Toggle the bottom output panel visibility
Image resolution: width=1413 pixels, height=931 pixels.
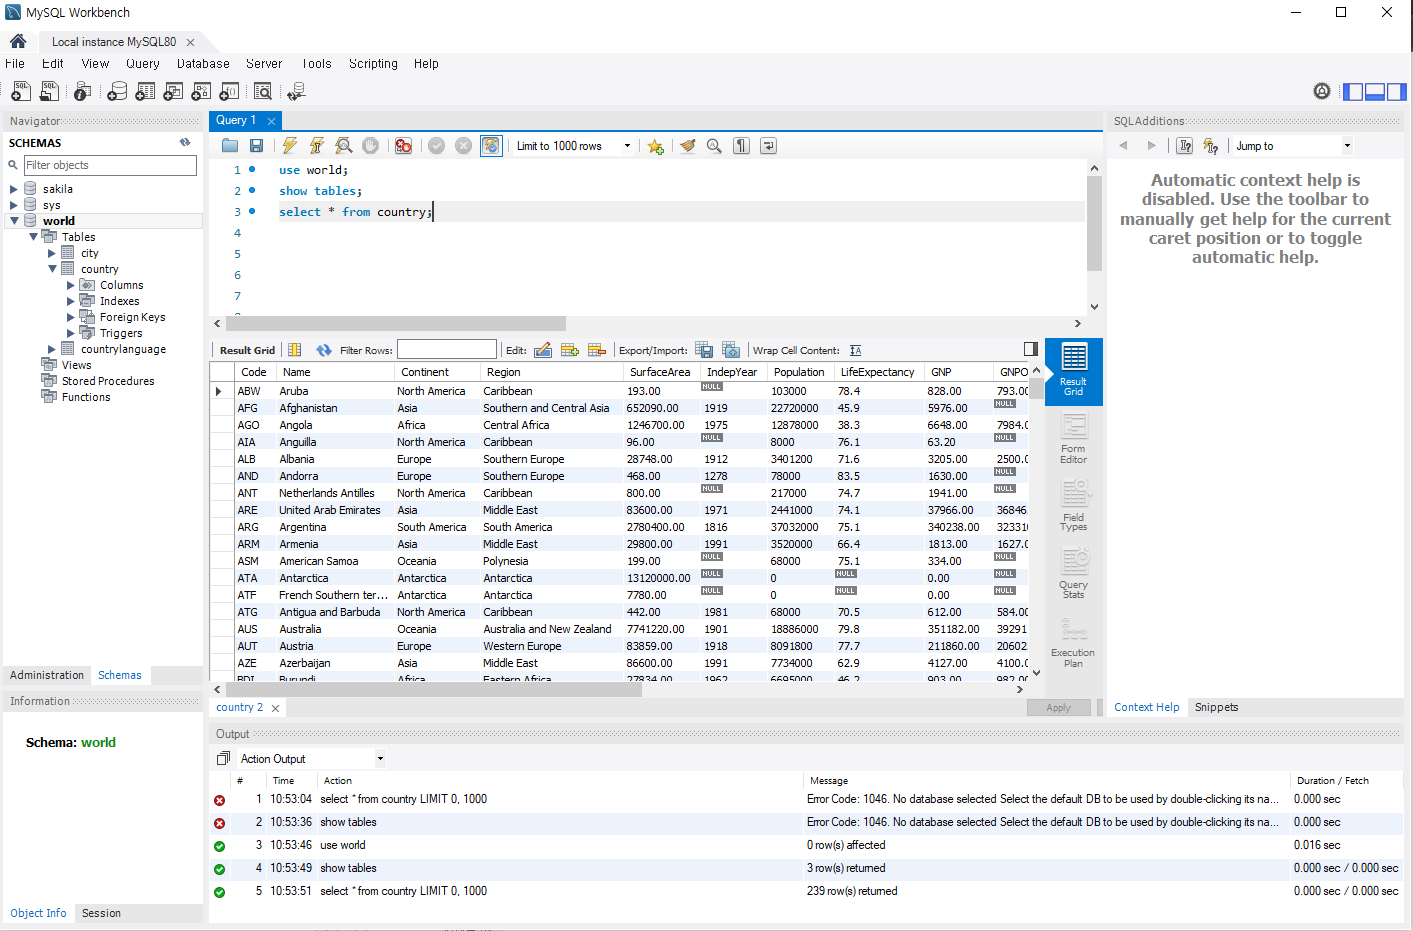(1375, 92)
